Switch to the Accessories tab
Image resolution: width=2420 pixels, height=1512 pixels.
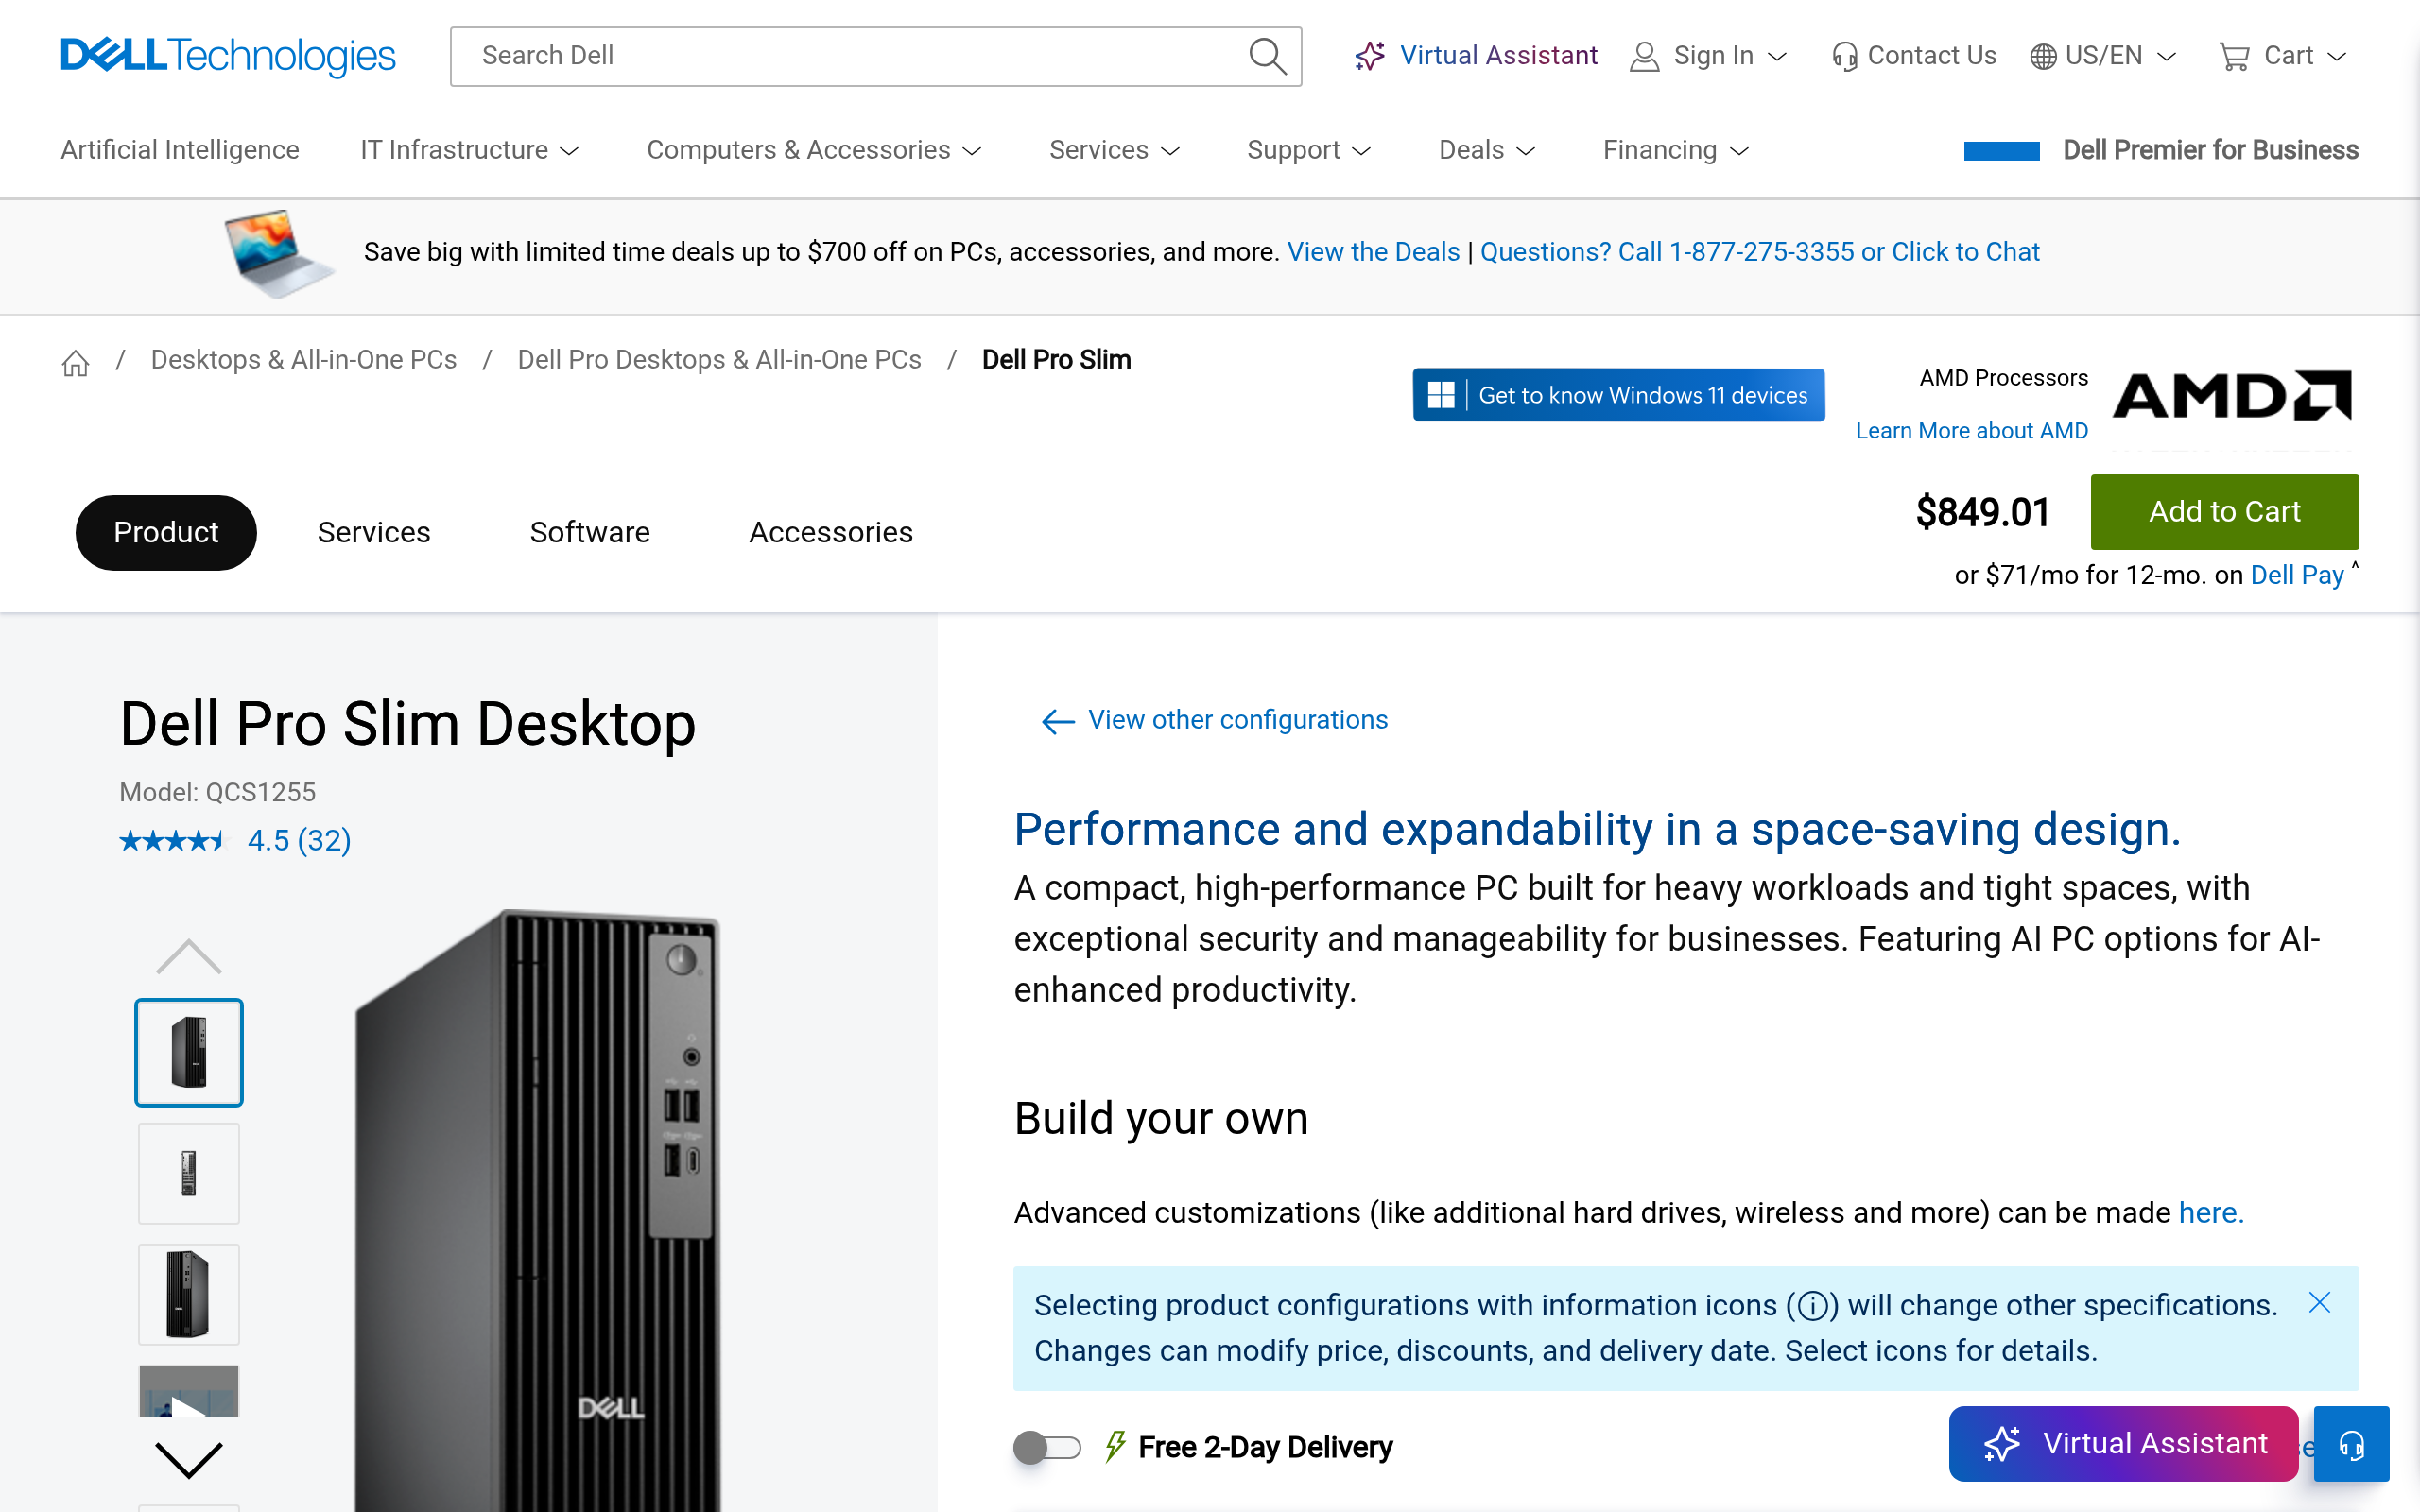[831, 532]
